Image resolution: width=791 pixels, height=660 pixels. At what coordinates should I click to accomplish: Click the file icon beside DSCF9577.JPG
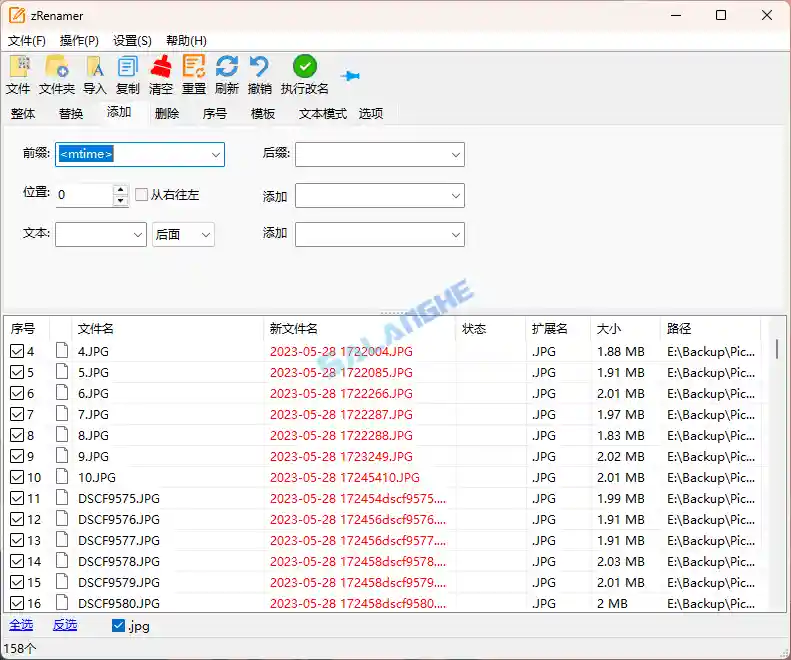(x=62, y=540)
